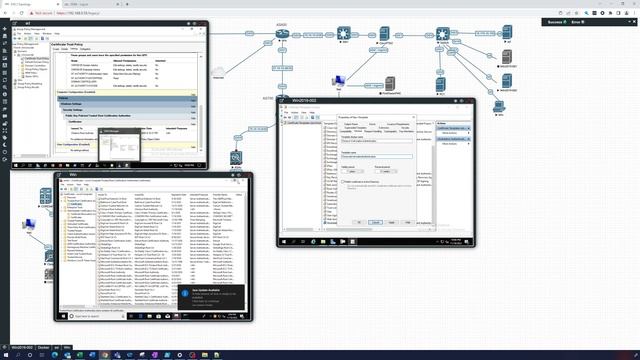
Task: Select Untrusted Certificates folder in certificate tree
Action: tap(78, 224)
